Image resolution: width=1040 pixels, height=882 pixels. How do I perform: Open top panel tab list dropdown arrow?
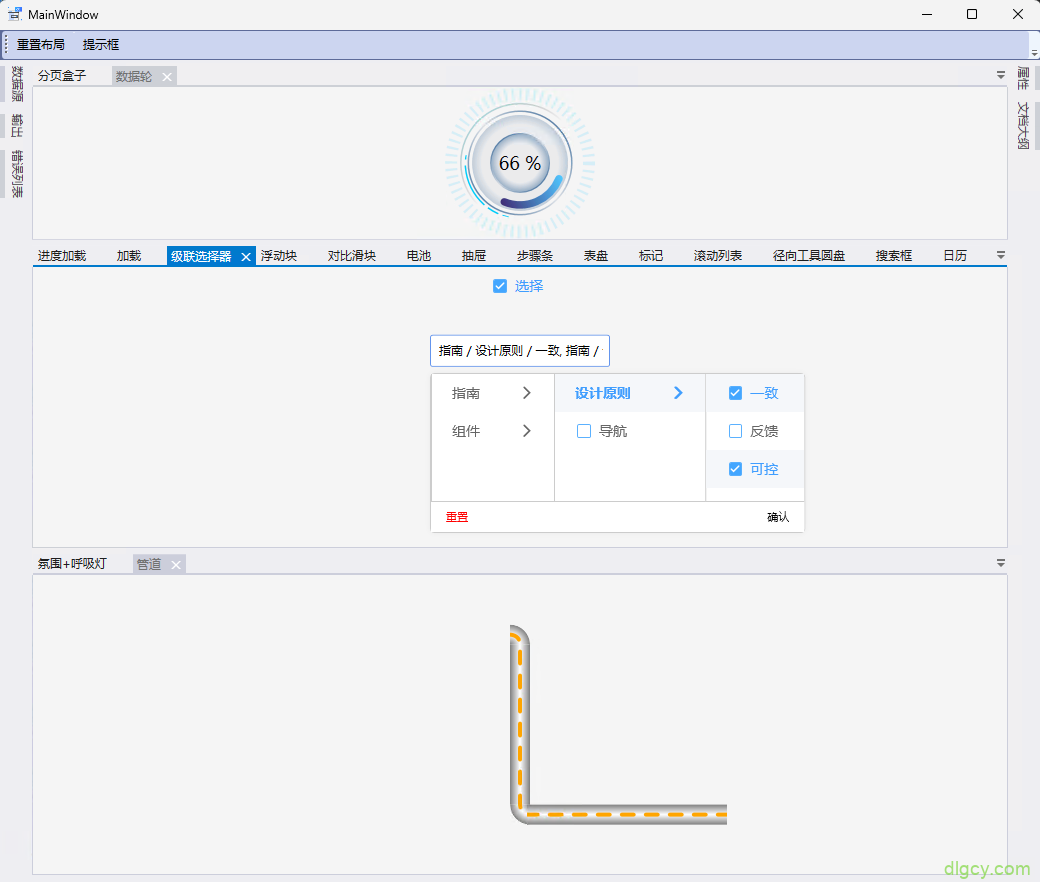click(x=1001, y=75)
